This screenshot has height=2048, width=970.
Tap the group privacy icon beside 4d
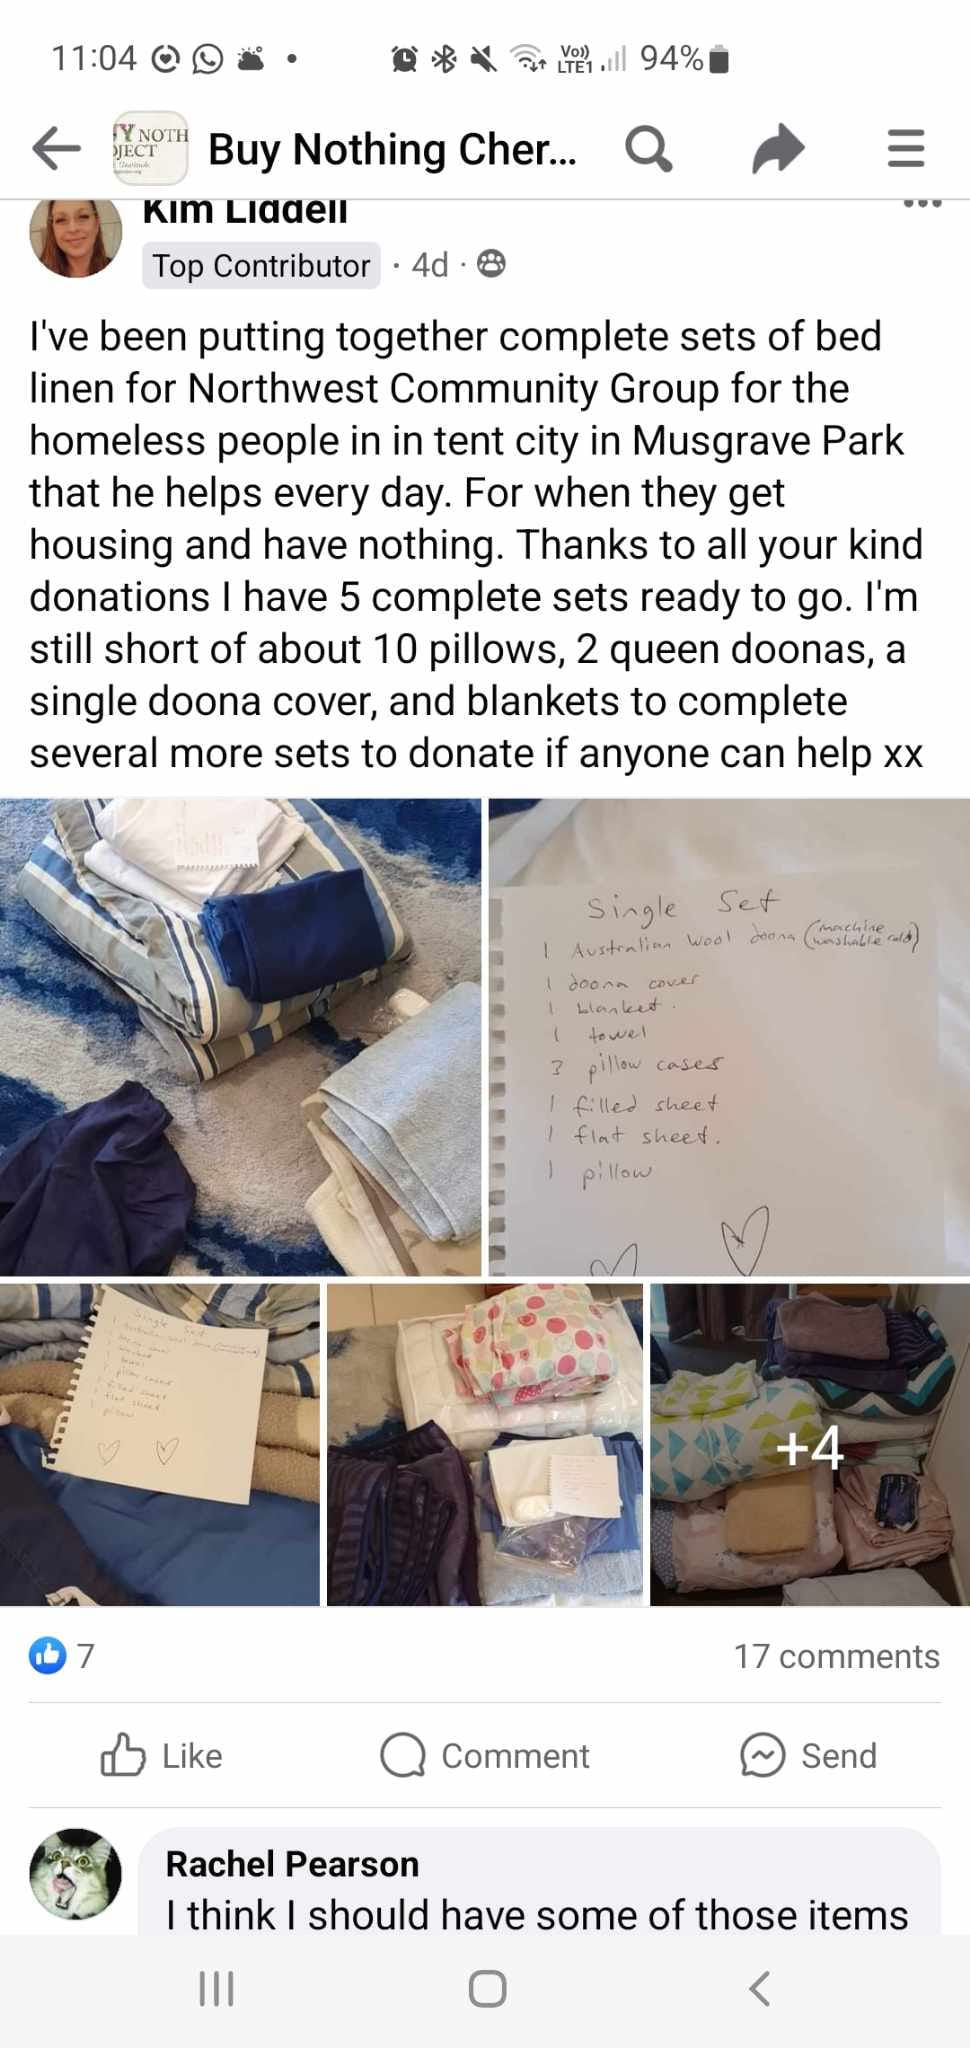[491, 264]
